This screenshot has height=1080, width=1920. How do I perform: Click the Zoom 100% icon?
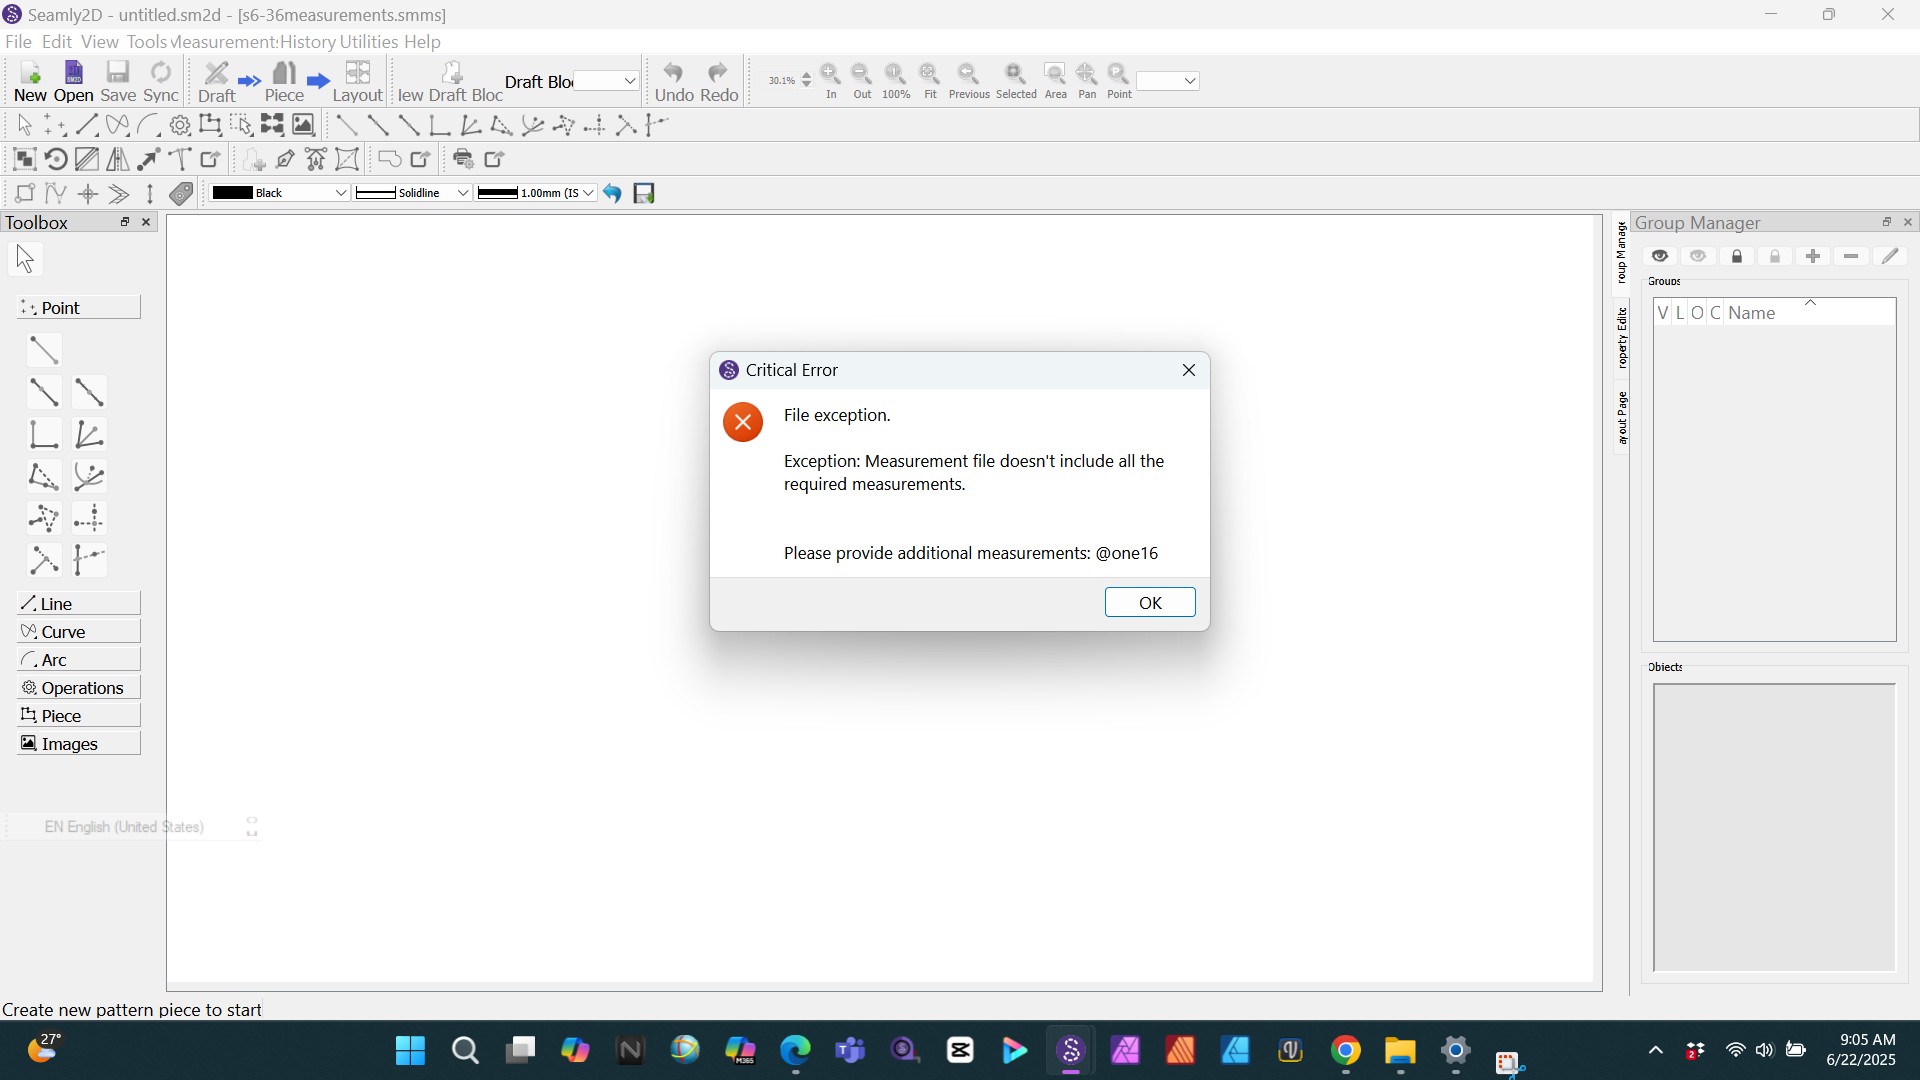[x=896, y=80]
